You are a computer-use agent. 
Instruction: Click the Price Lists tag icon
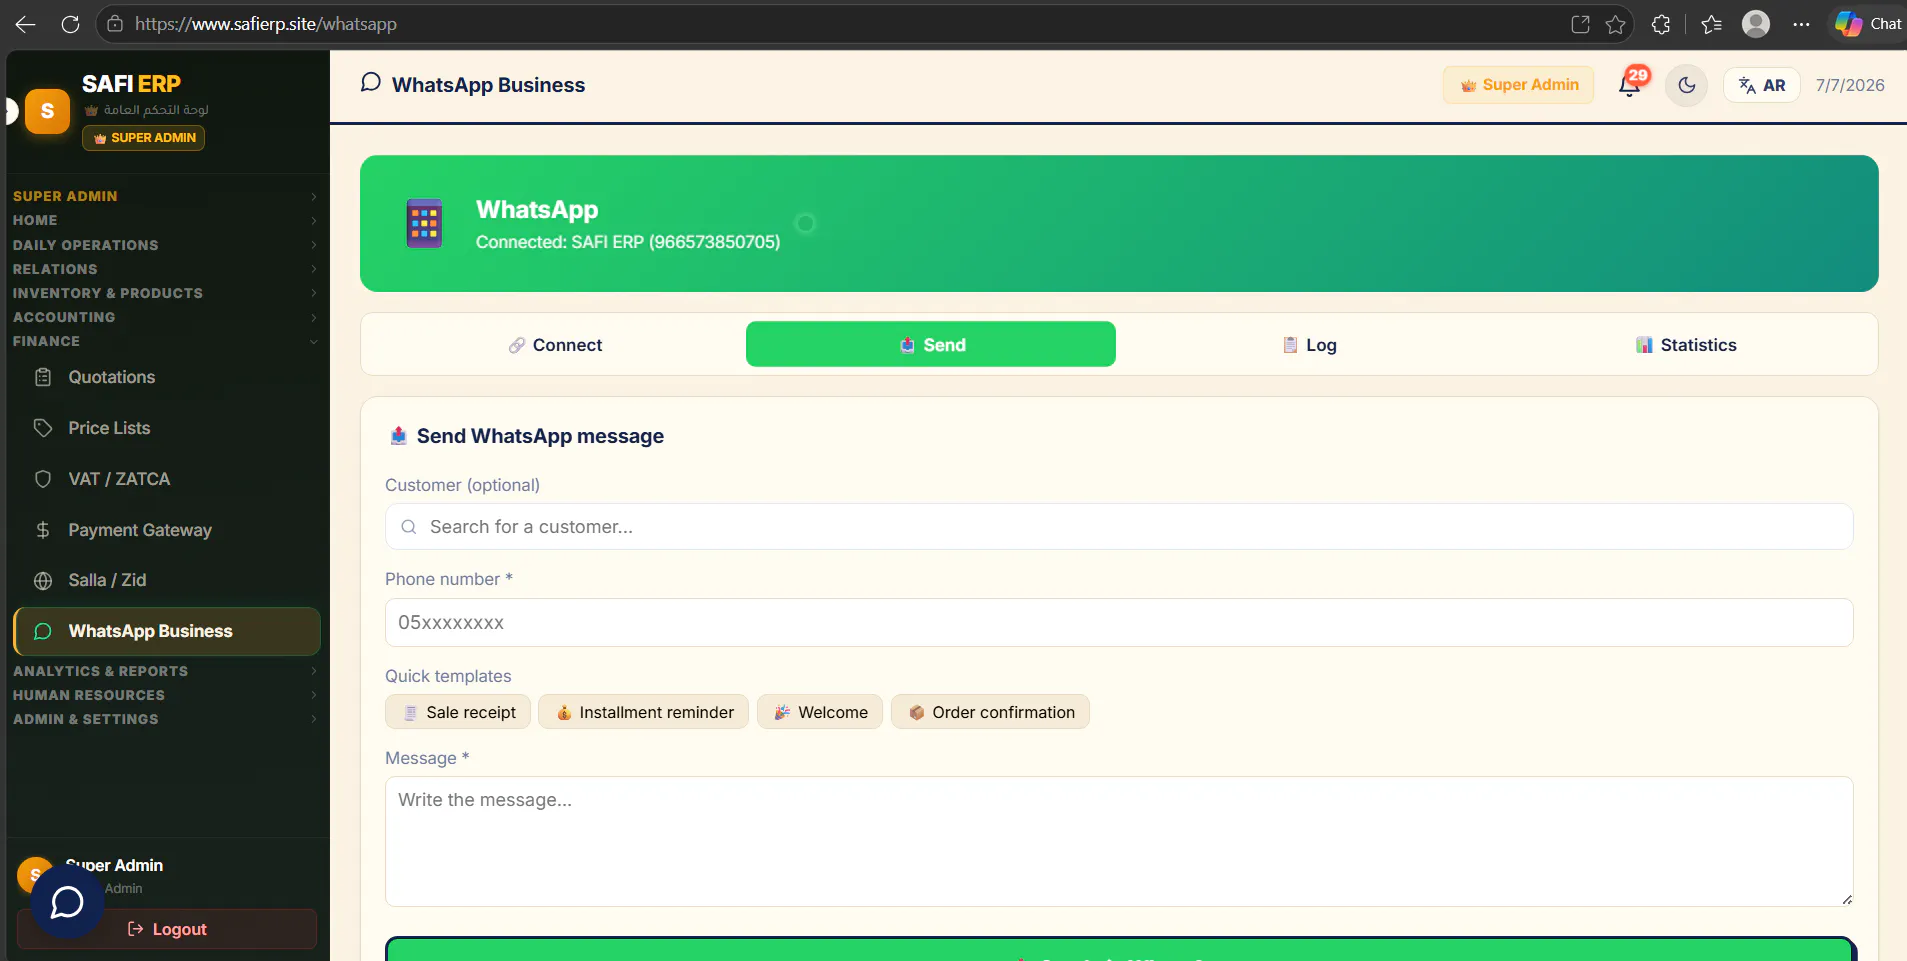tap(43, 428)
